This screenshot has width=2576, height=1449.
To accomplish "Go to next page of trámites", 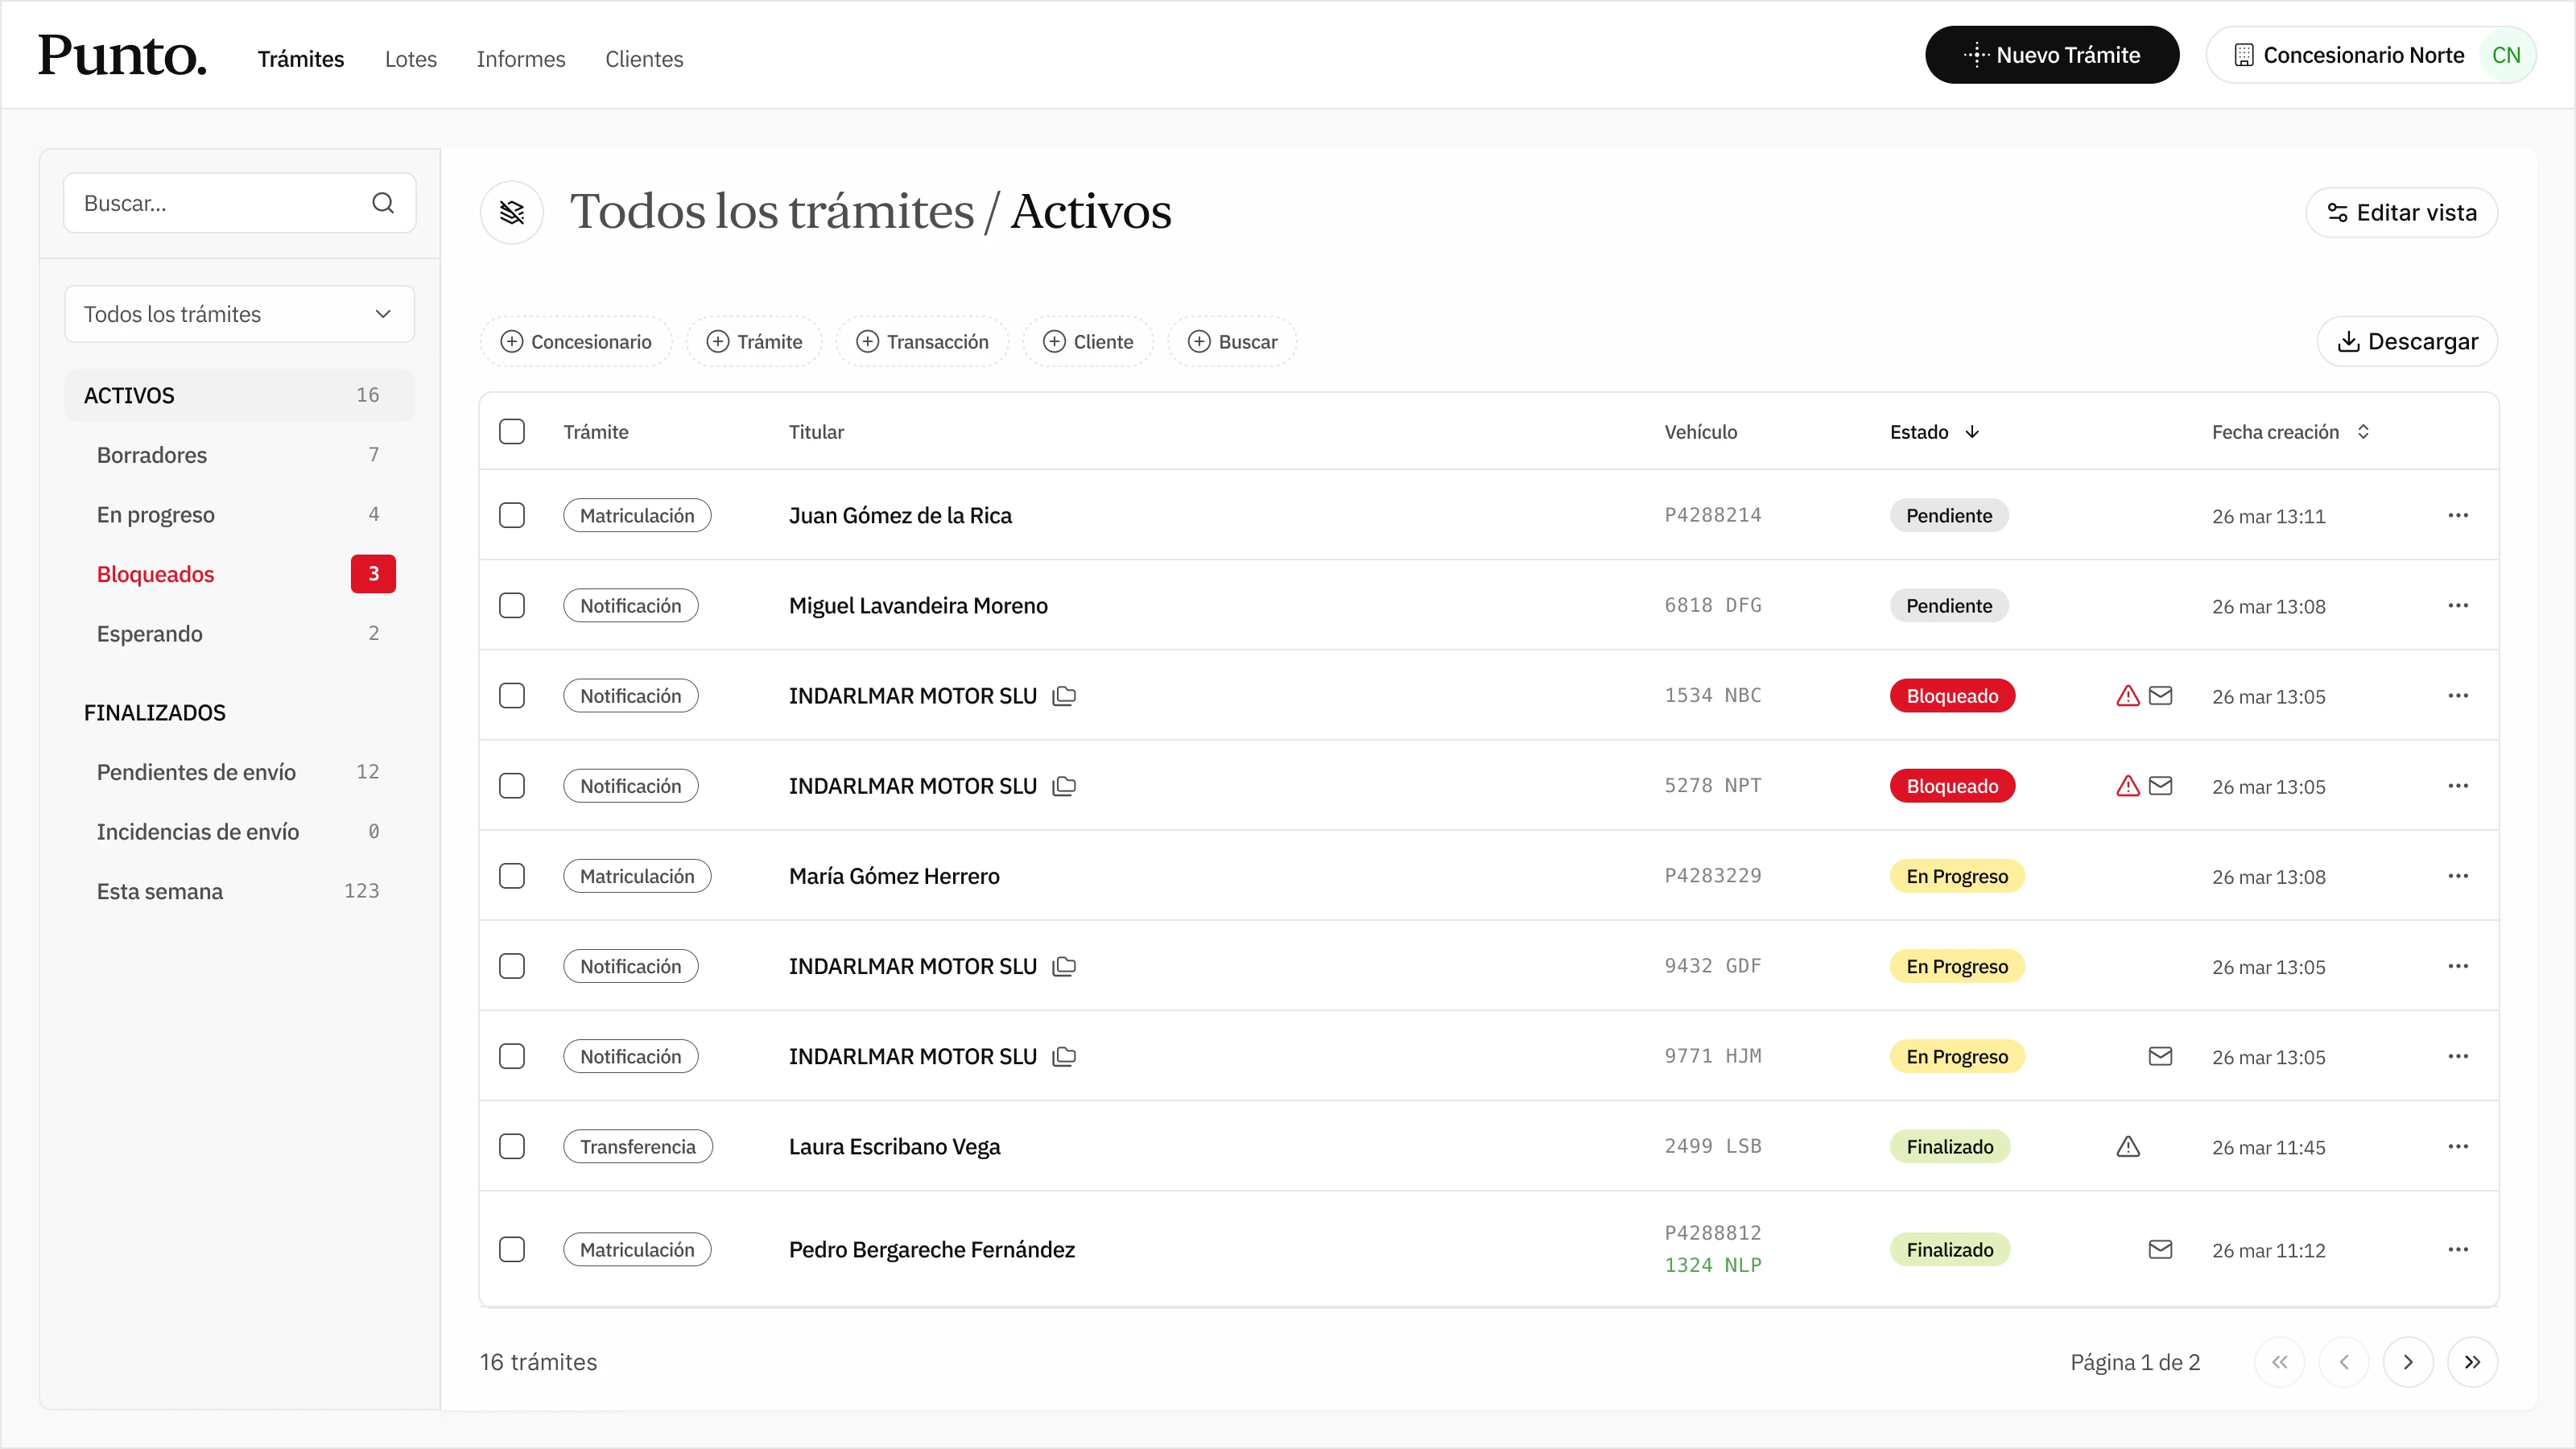I will click(2408, 1362).
